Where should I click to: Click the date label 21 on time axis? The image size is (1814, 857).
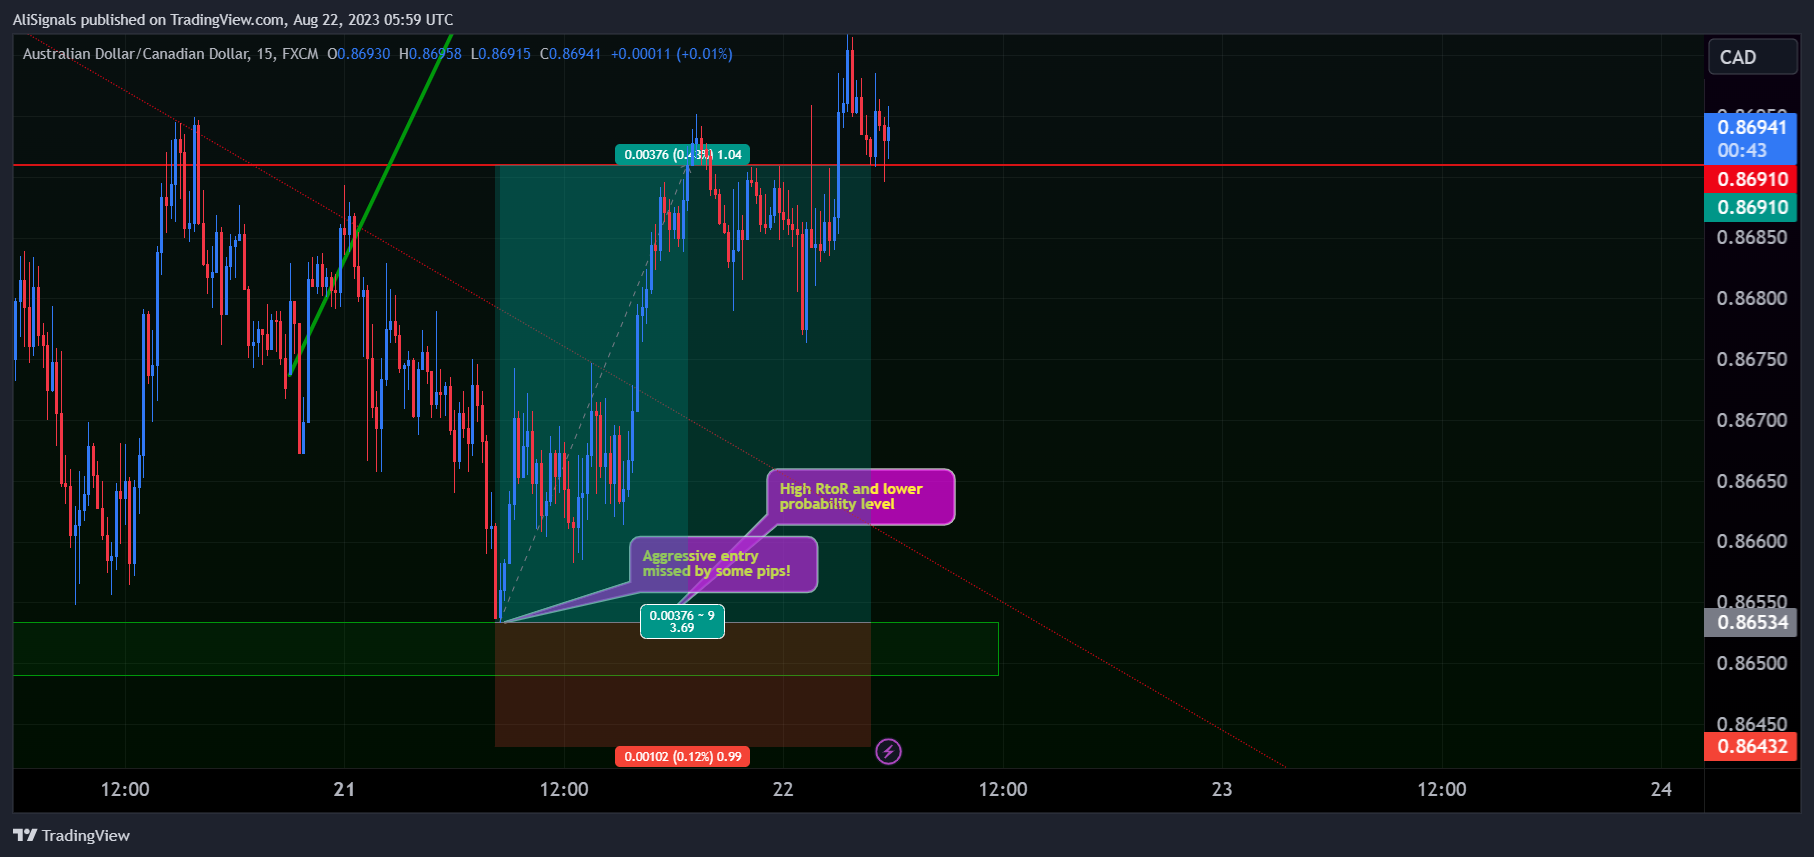coord(344,789)
